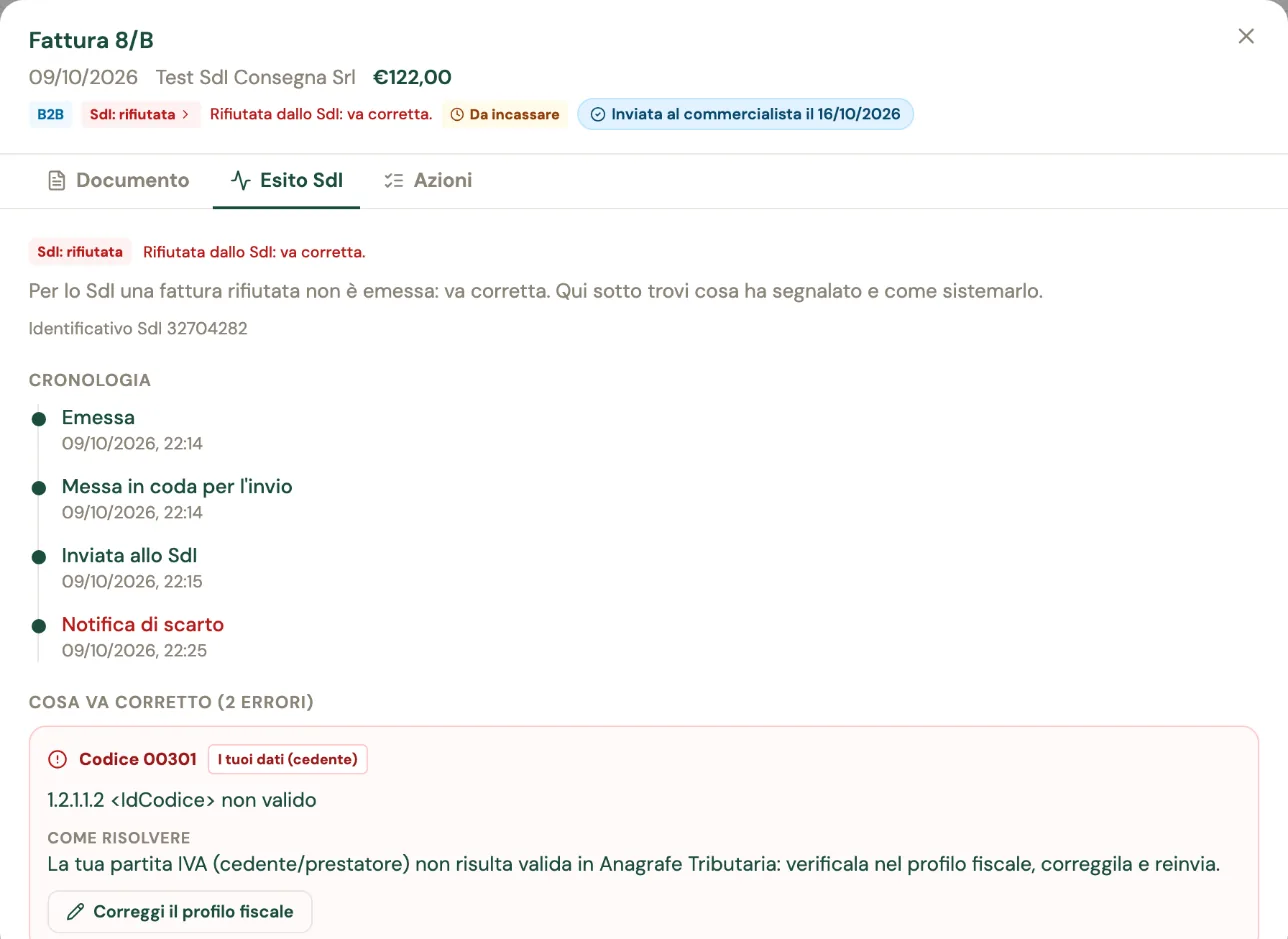The image size is (1288, 939).
Task: Click the I tuoi dati (cedente) tag
Action: point(288,759)
